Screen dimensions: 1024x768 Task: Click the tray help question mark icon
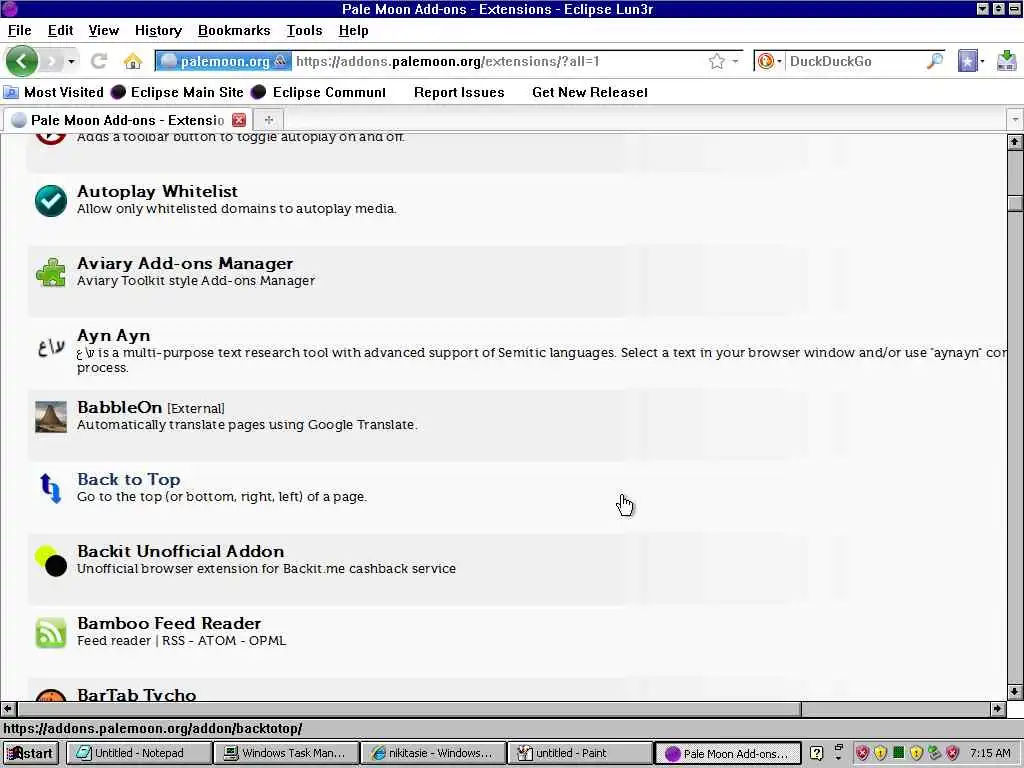(x=816, y=753)
